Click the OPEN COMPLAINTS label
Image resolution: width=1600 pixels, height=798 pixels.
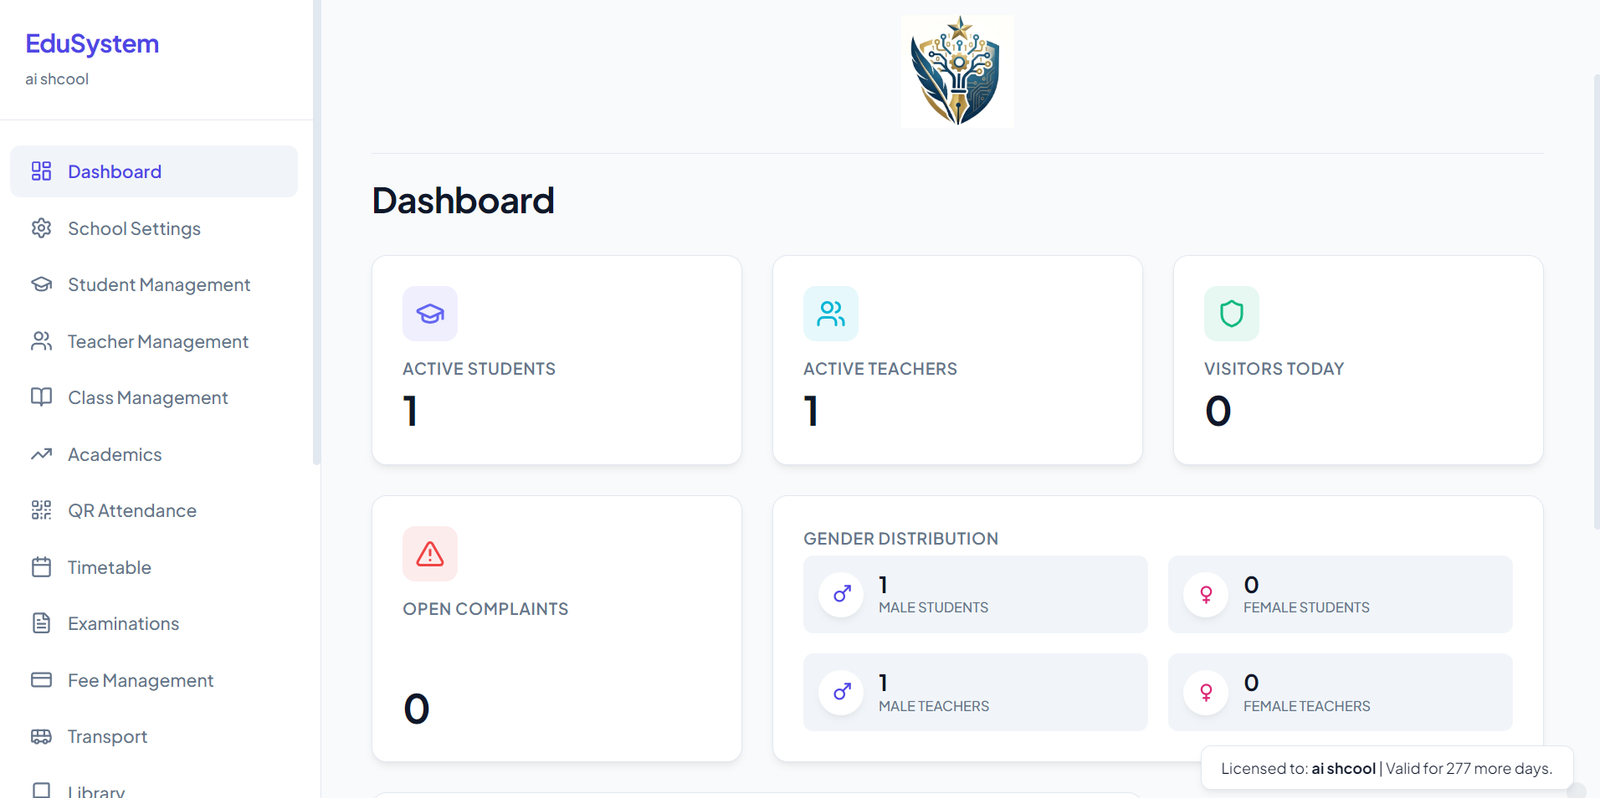[485, 609]
